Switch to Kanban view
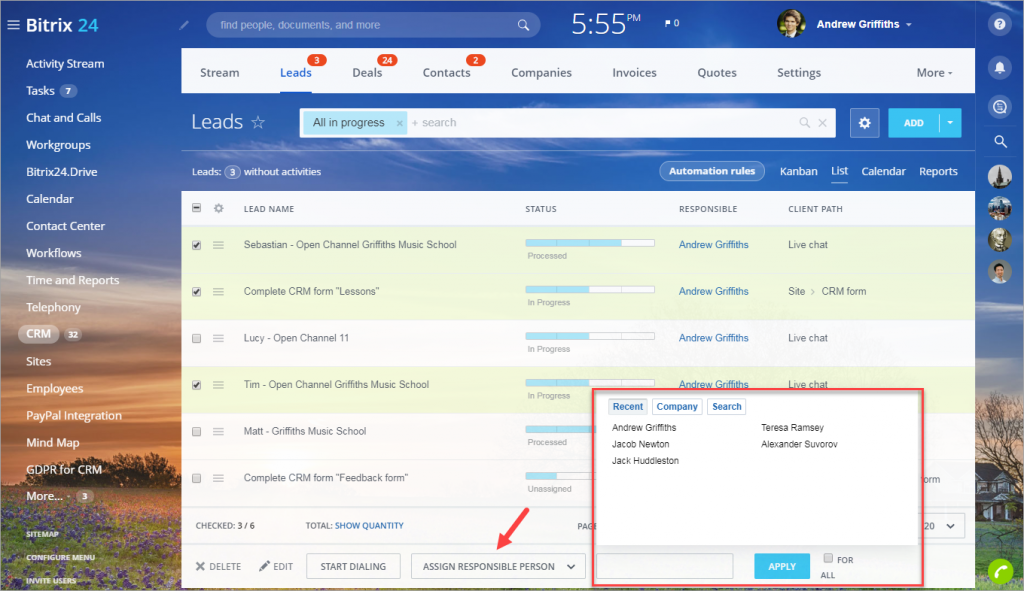 (x=798, y=171)
